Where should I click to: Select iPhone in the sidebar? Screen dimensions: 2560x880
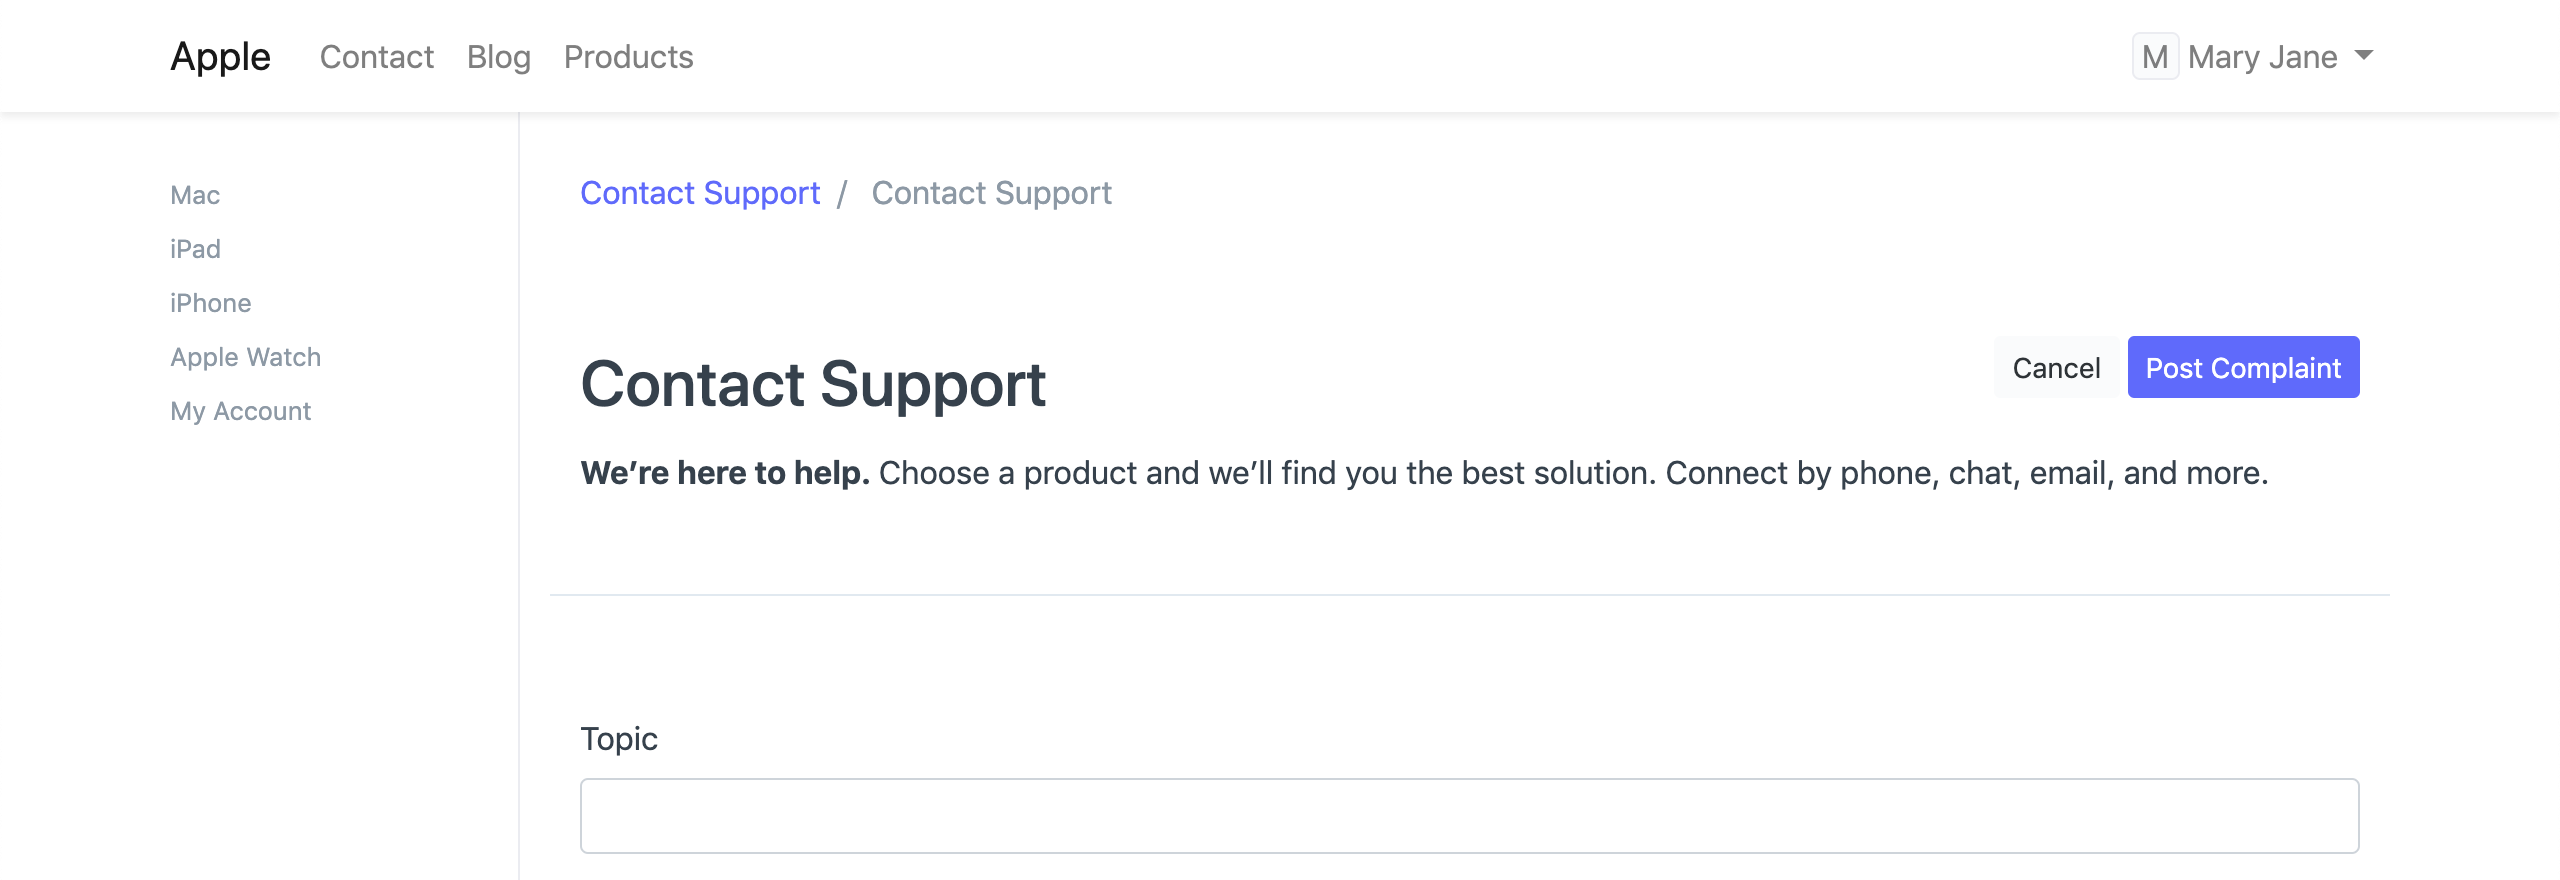tap(210, 302)
